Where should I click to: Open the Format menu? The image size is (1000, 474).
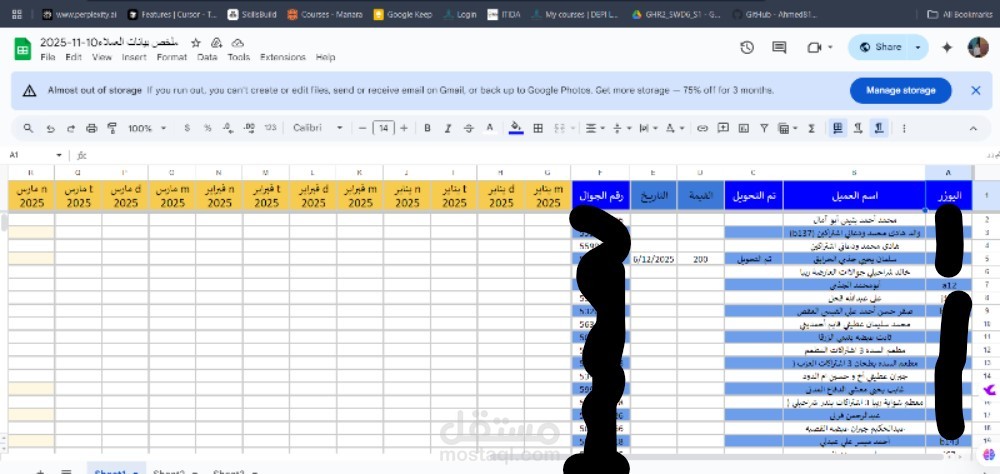click(x=172, y=57)
